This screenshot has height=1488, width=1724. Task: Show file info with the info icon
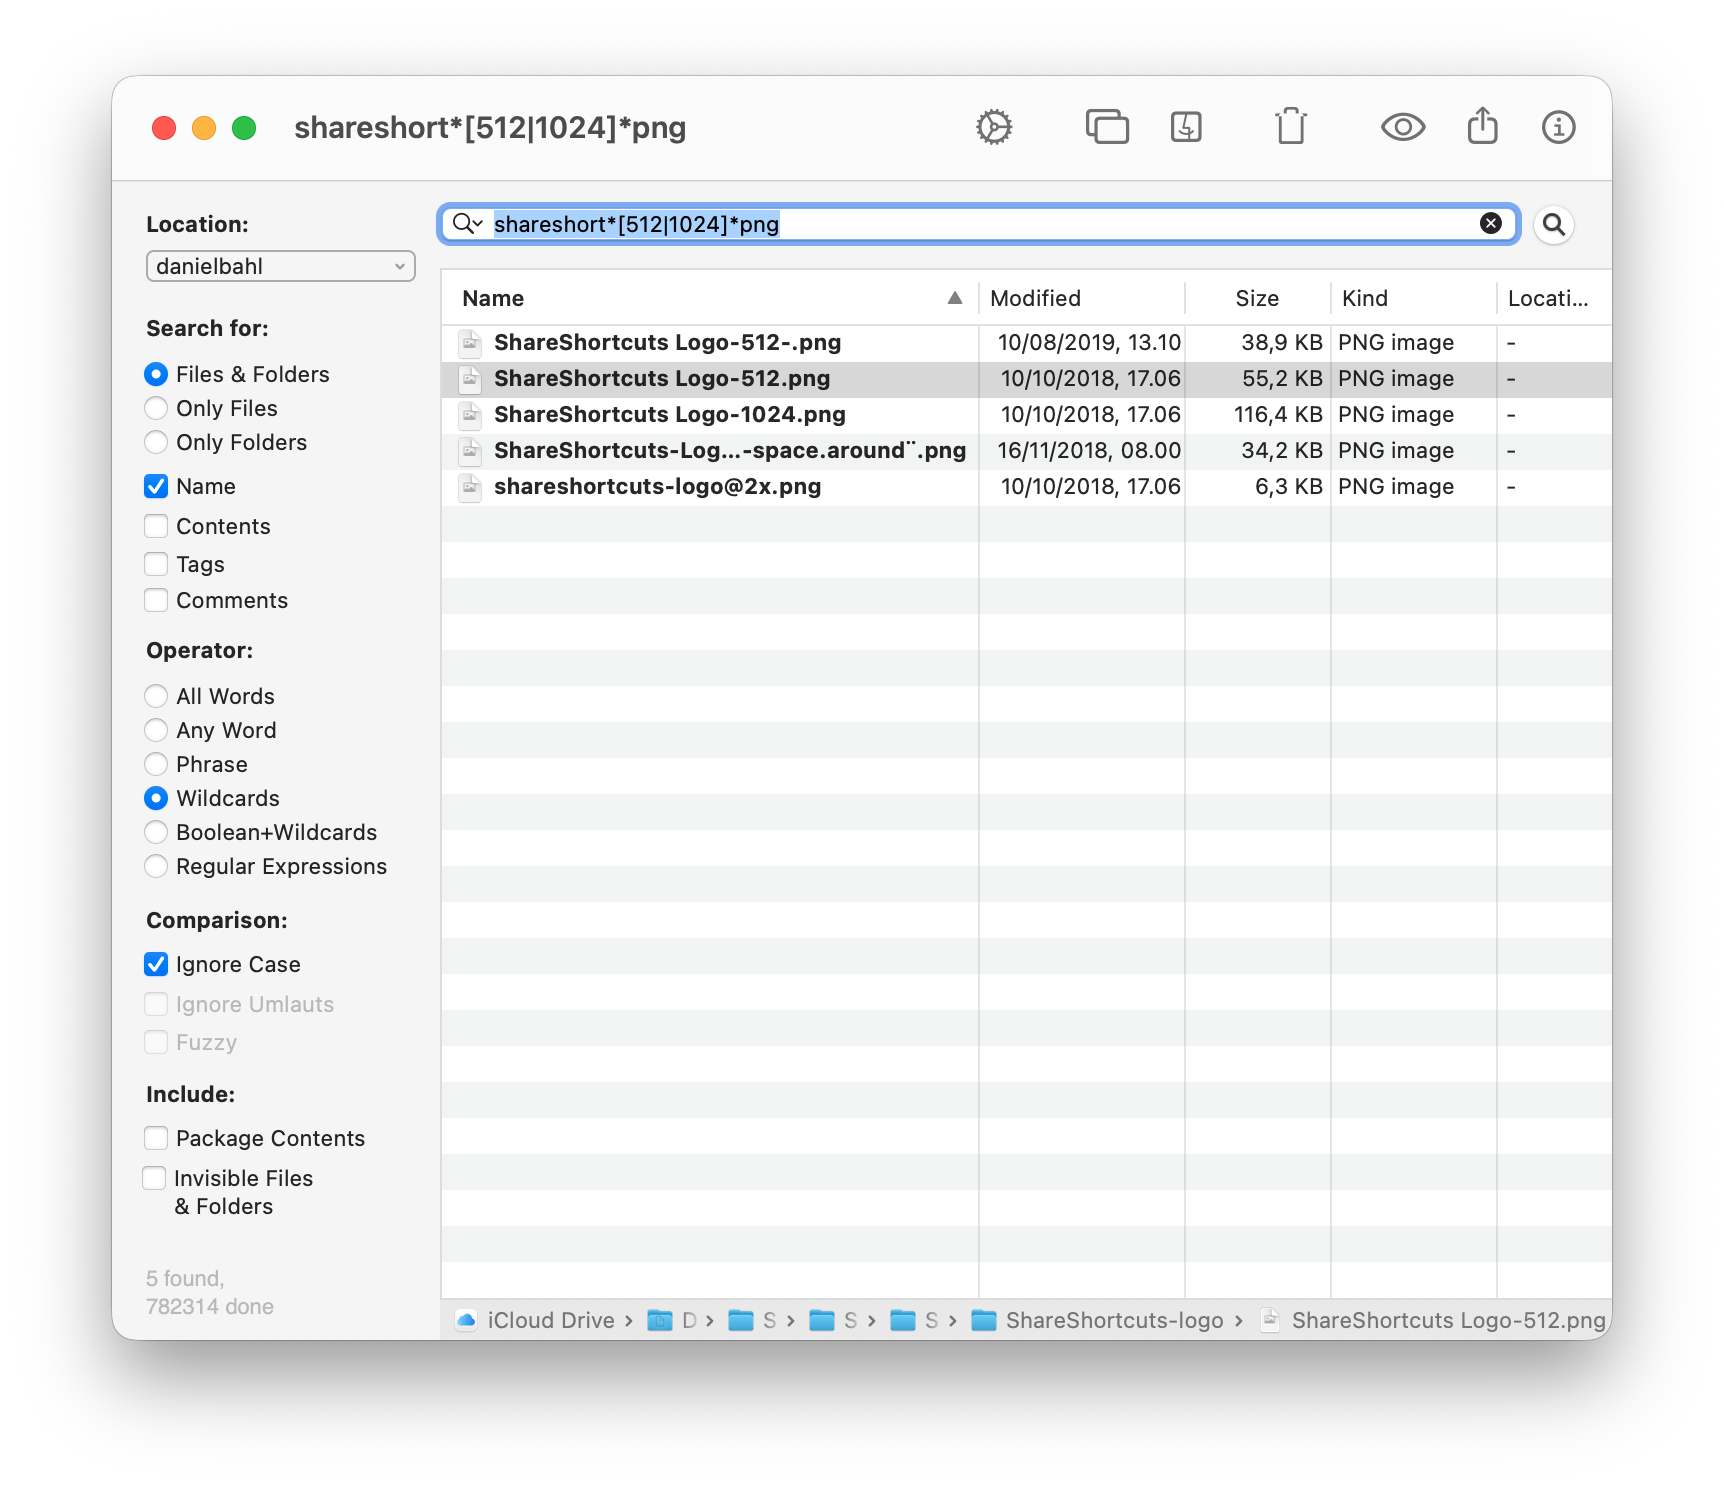click(1558, 127)
